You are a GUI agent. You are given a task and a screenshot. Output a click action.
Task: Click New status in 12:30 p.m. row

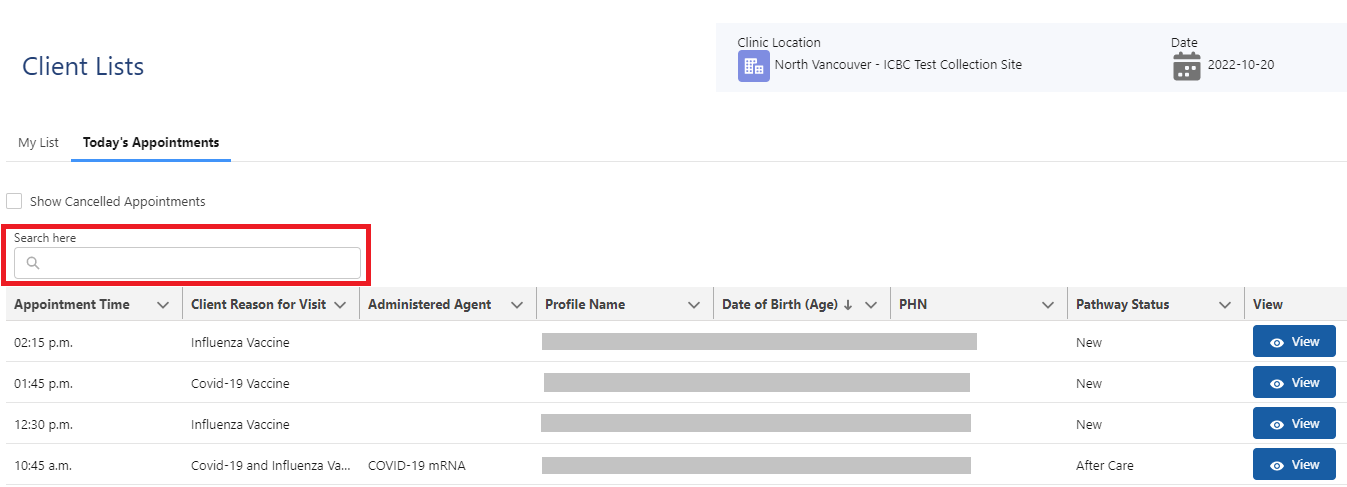pos(1089,425)
